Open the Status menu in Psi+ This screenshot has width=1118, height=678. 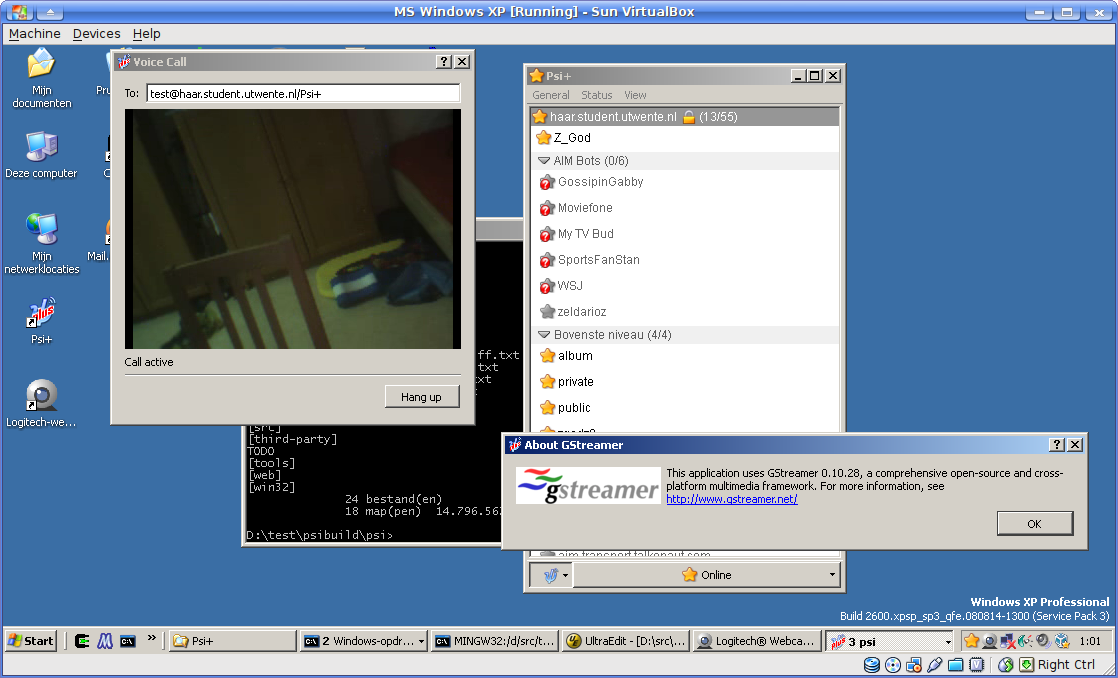[x=596, y=95]
